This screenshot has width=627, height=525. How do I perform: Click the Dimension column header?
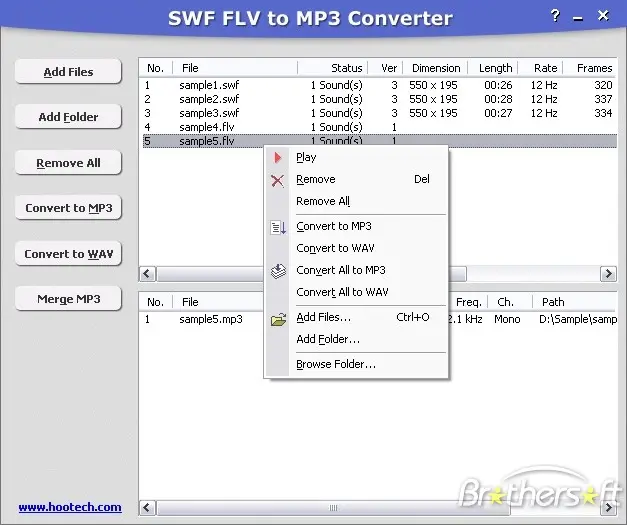[436, 68]
